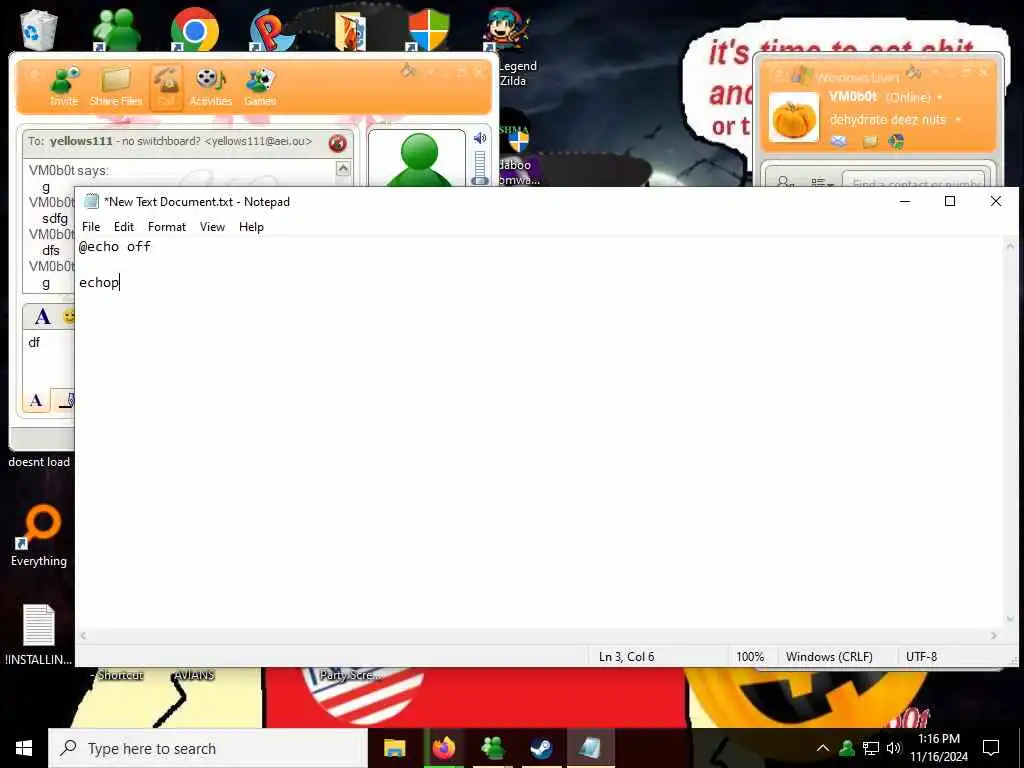Open Games in the chat toolbar

tap(260, 86)
